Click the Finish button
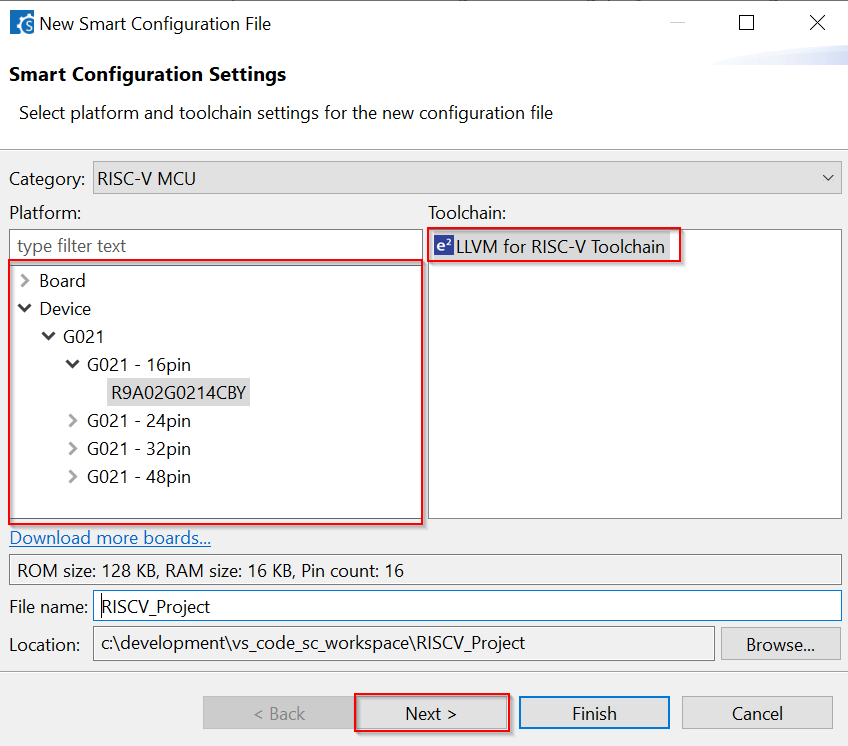 594,714
